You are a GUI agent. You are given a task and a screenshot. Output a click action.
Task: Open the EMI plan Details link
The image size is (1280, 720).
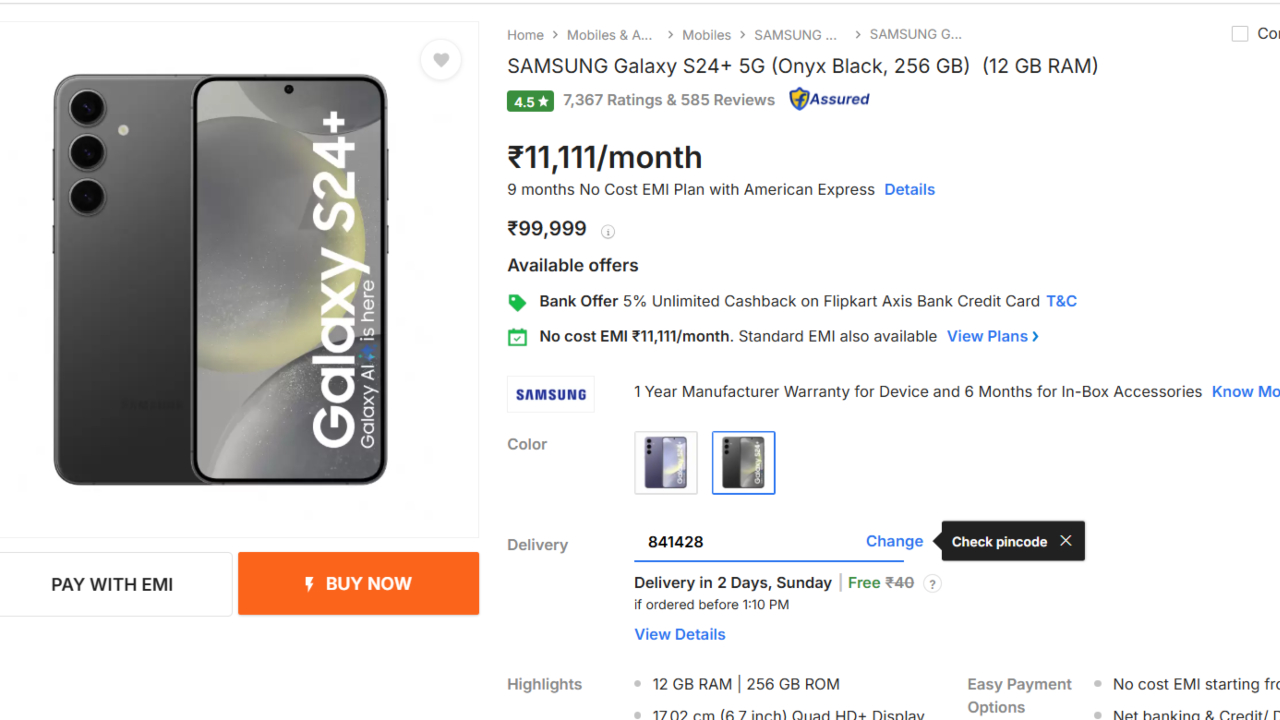pos(909,190)
